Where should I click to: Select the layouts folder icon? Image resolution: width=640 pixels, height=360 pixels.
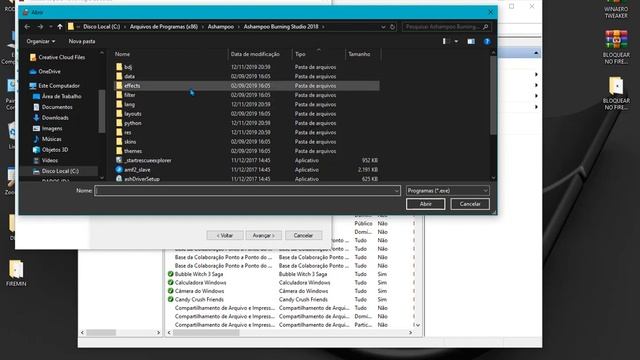tap(119, 114)
